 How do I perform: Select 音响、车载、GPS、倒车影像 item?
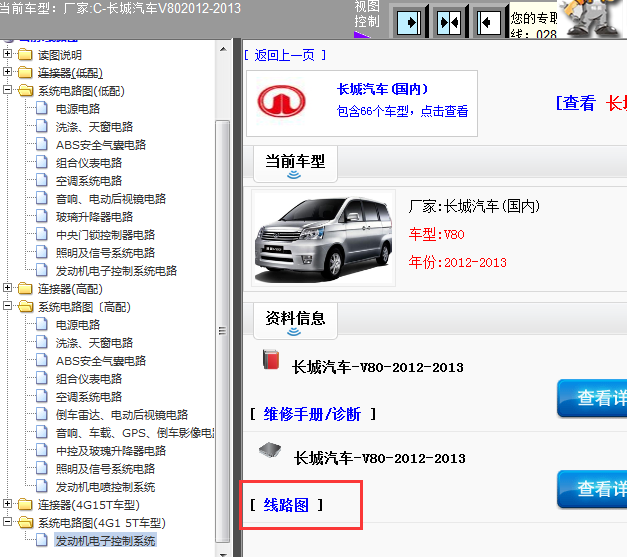(135, 433)
